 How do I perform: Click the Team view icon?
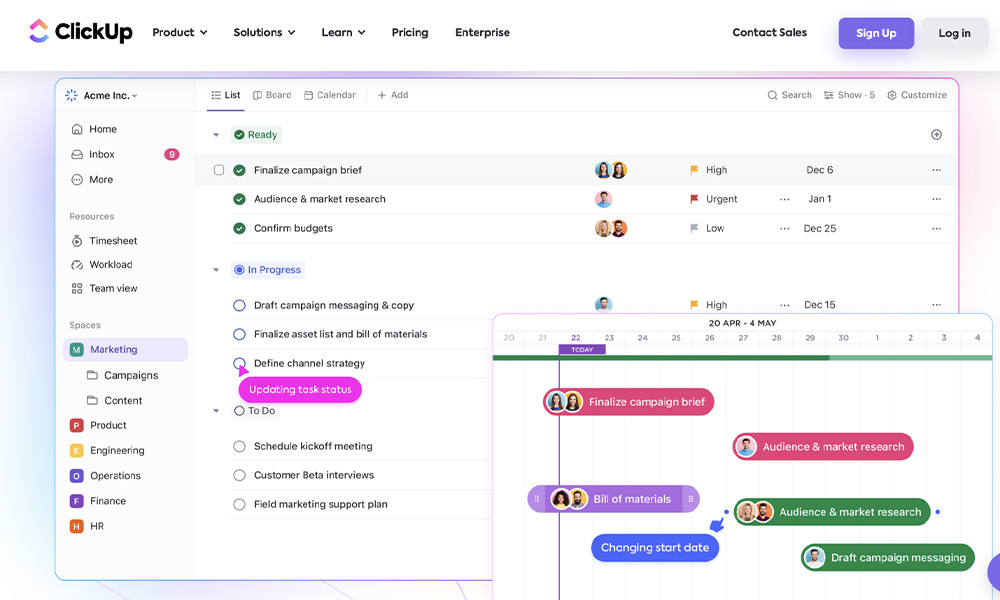[77, 289]
